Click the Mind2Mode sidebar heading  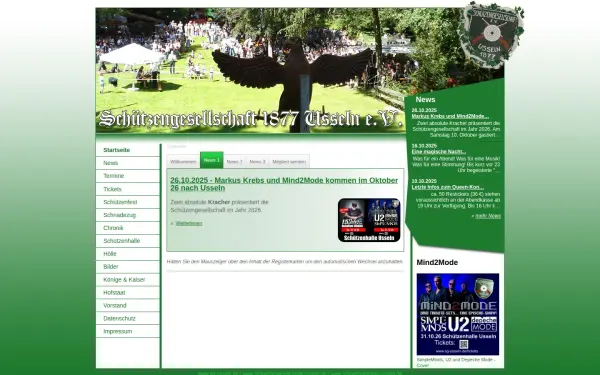pyautogui.click(x=437, y=262)
